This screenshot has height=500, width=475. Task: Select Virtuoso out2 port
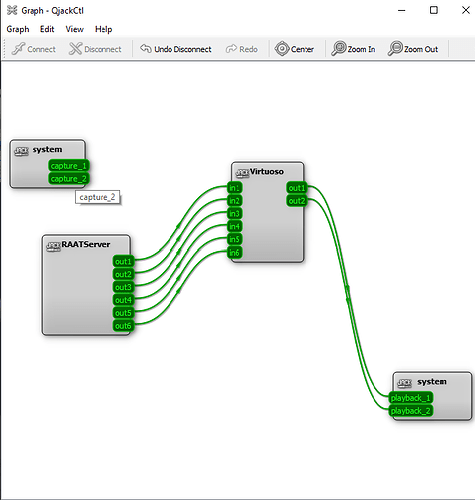click(x=297, y=201)
